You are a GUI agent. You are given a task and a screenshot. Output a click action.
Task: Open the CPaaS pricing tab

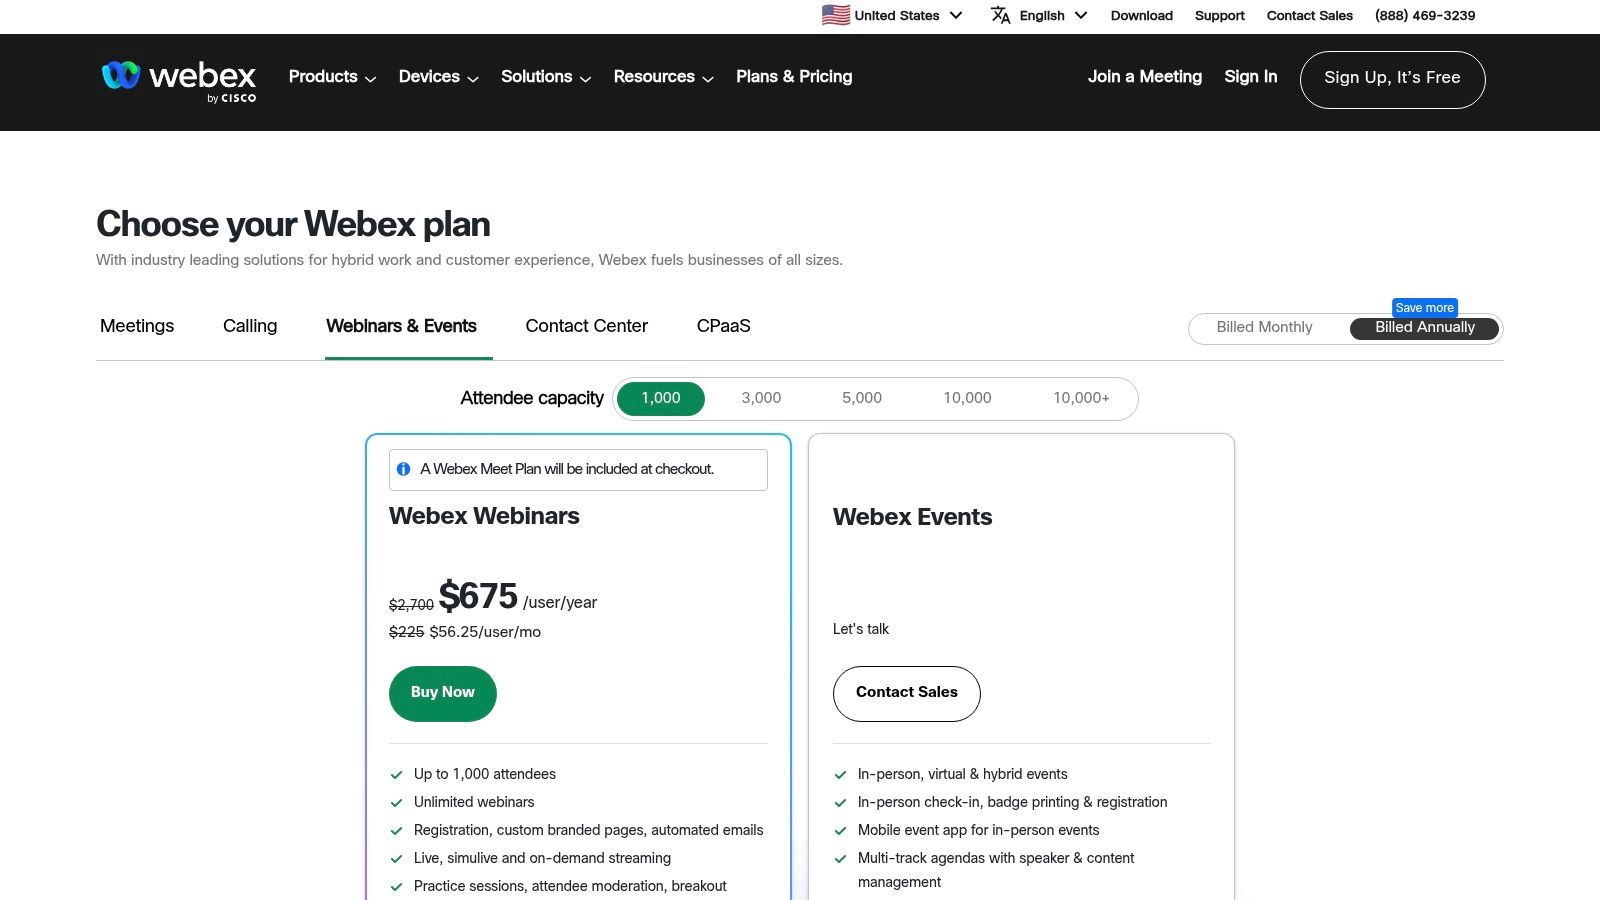pos(723,326)
